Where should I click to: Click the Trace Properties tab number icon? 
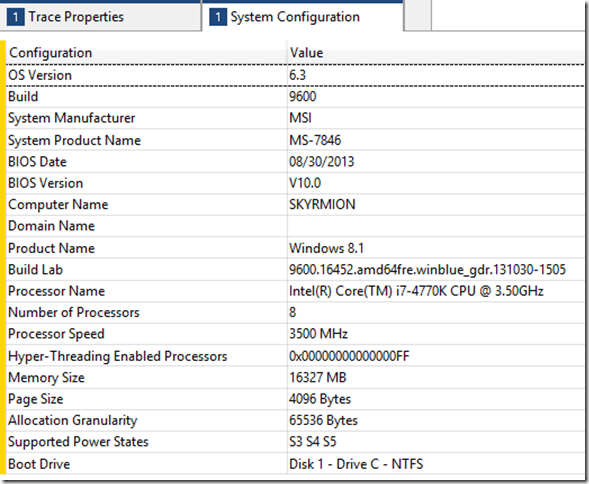pos(15,17)
